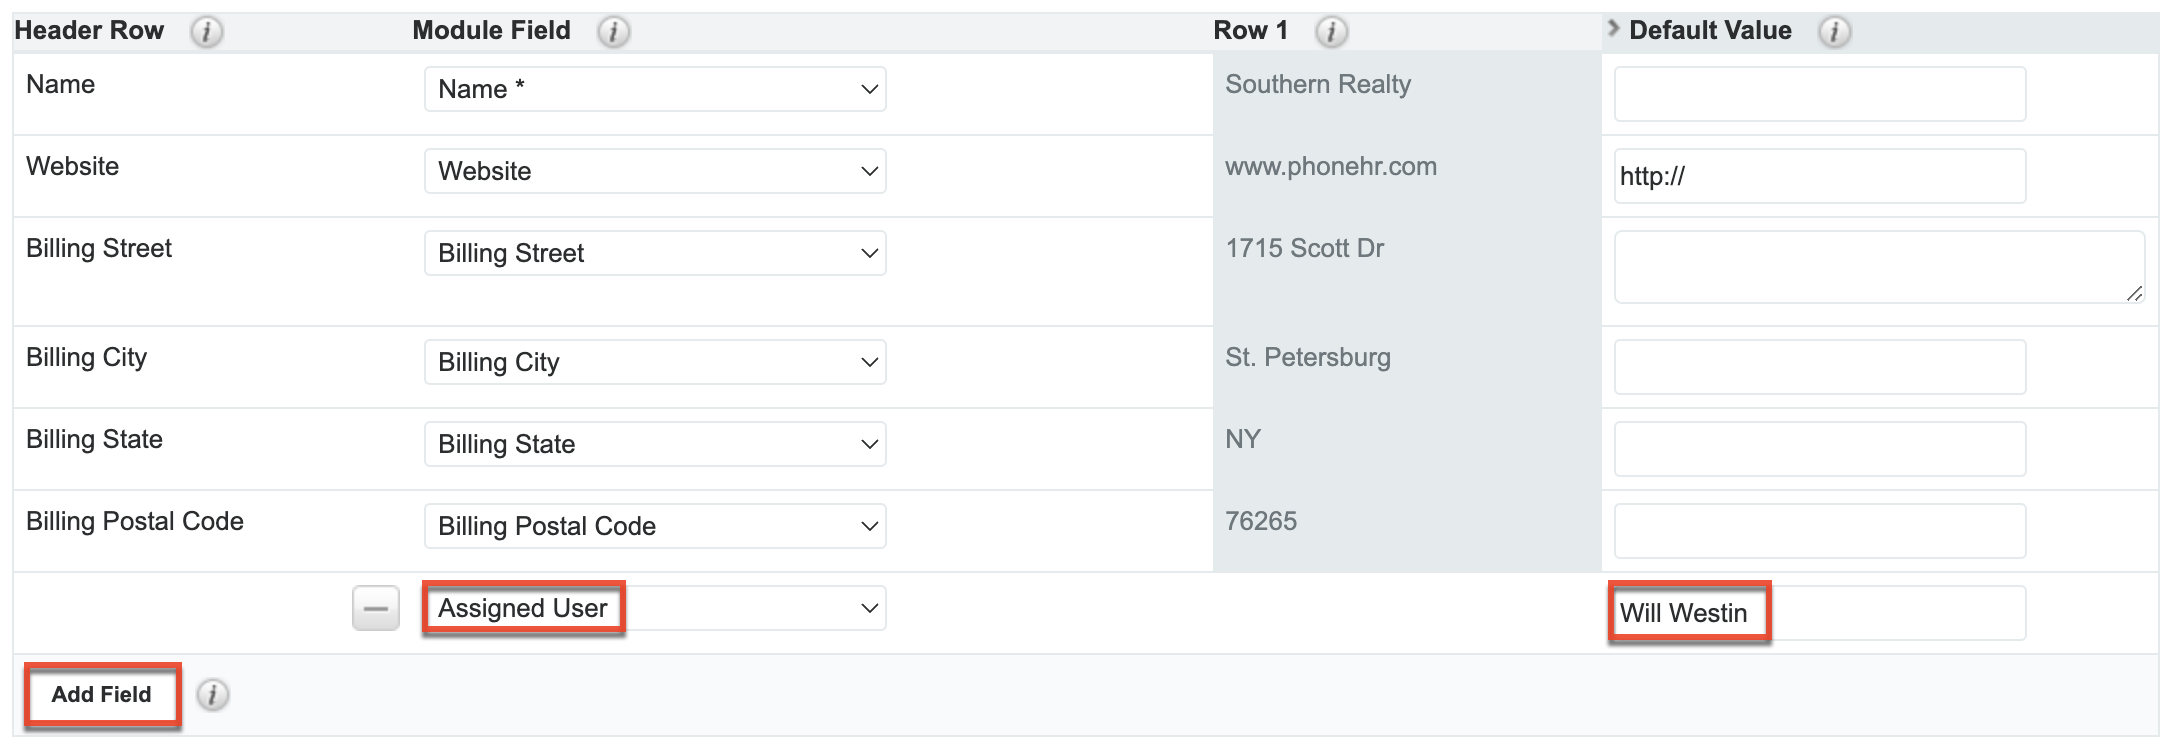The width and height of the screenshot is (2168, 740).
Task: Collapse the Default Value column arrow
Action: point(1612,29)
